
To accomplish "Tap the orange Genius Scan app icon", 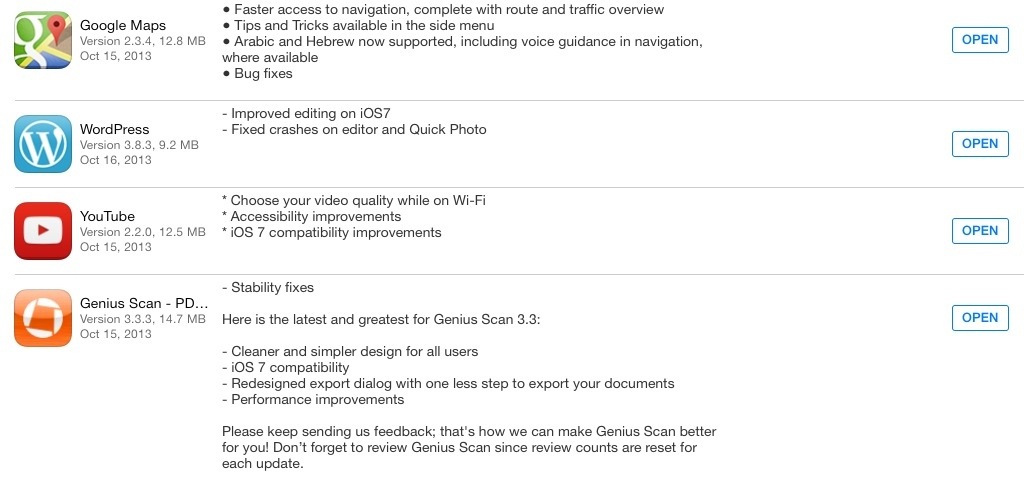I will [x=43, y=318].
